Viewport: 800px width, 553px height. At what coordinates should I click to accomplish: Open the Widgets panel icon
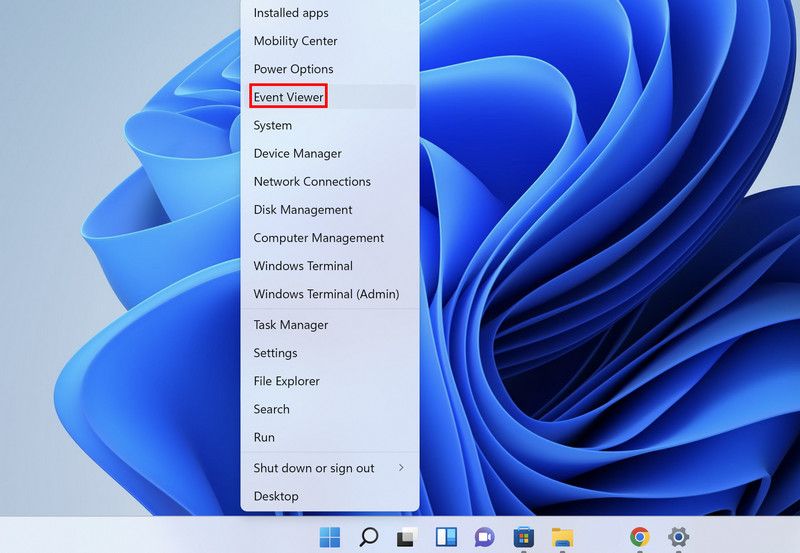[x=446, y=537]
